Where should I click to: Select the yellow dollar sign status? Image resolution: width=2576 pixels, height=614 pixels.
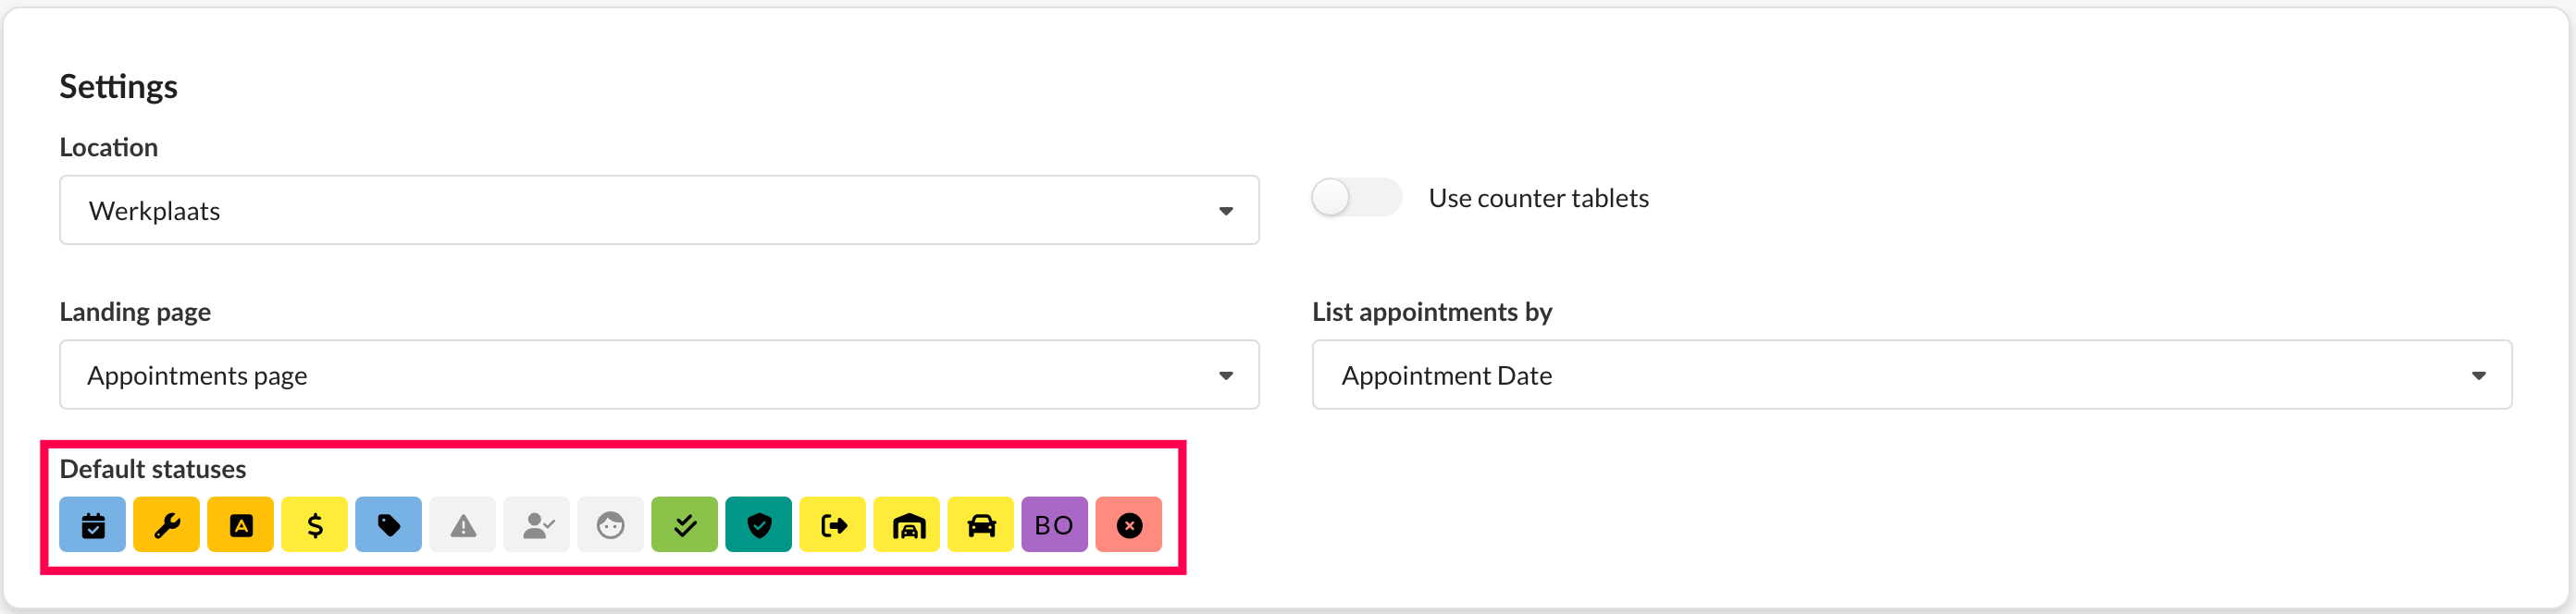[315, 525]
